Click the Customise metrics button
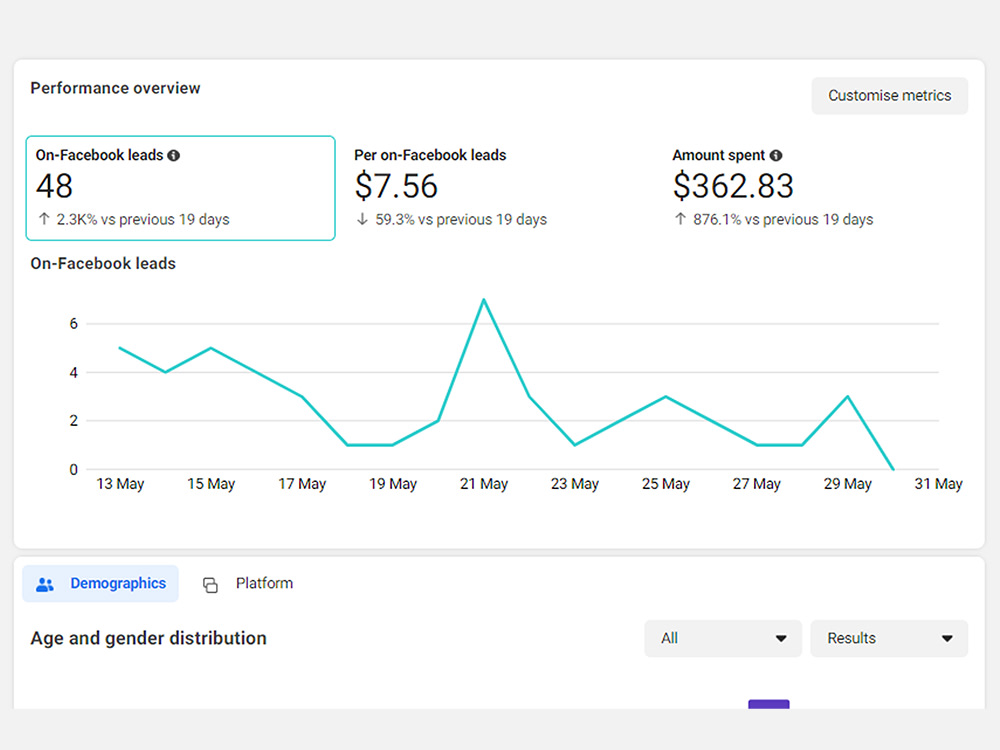1000x750 pixels. pyautogui.click(x=890, y=96)
